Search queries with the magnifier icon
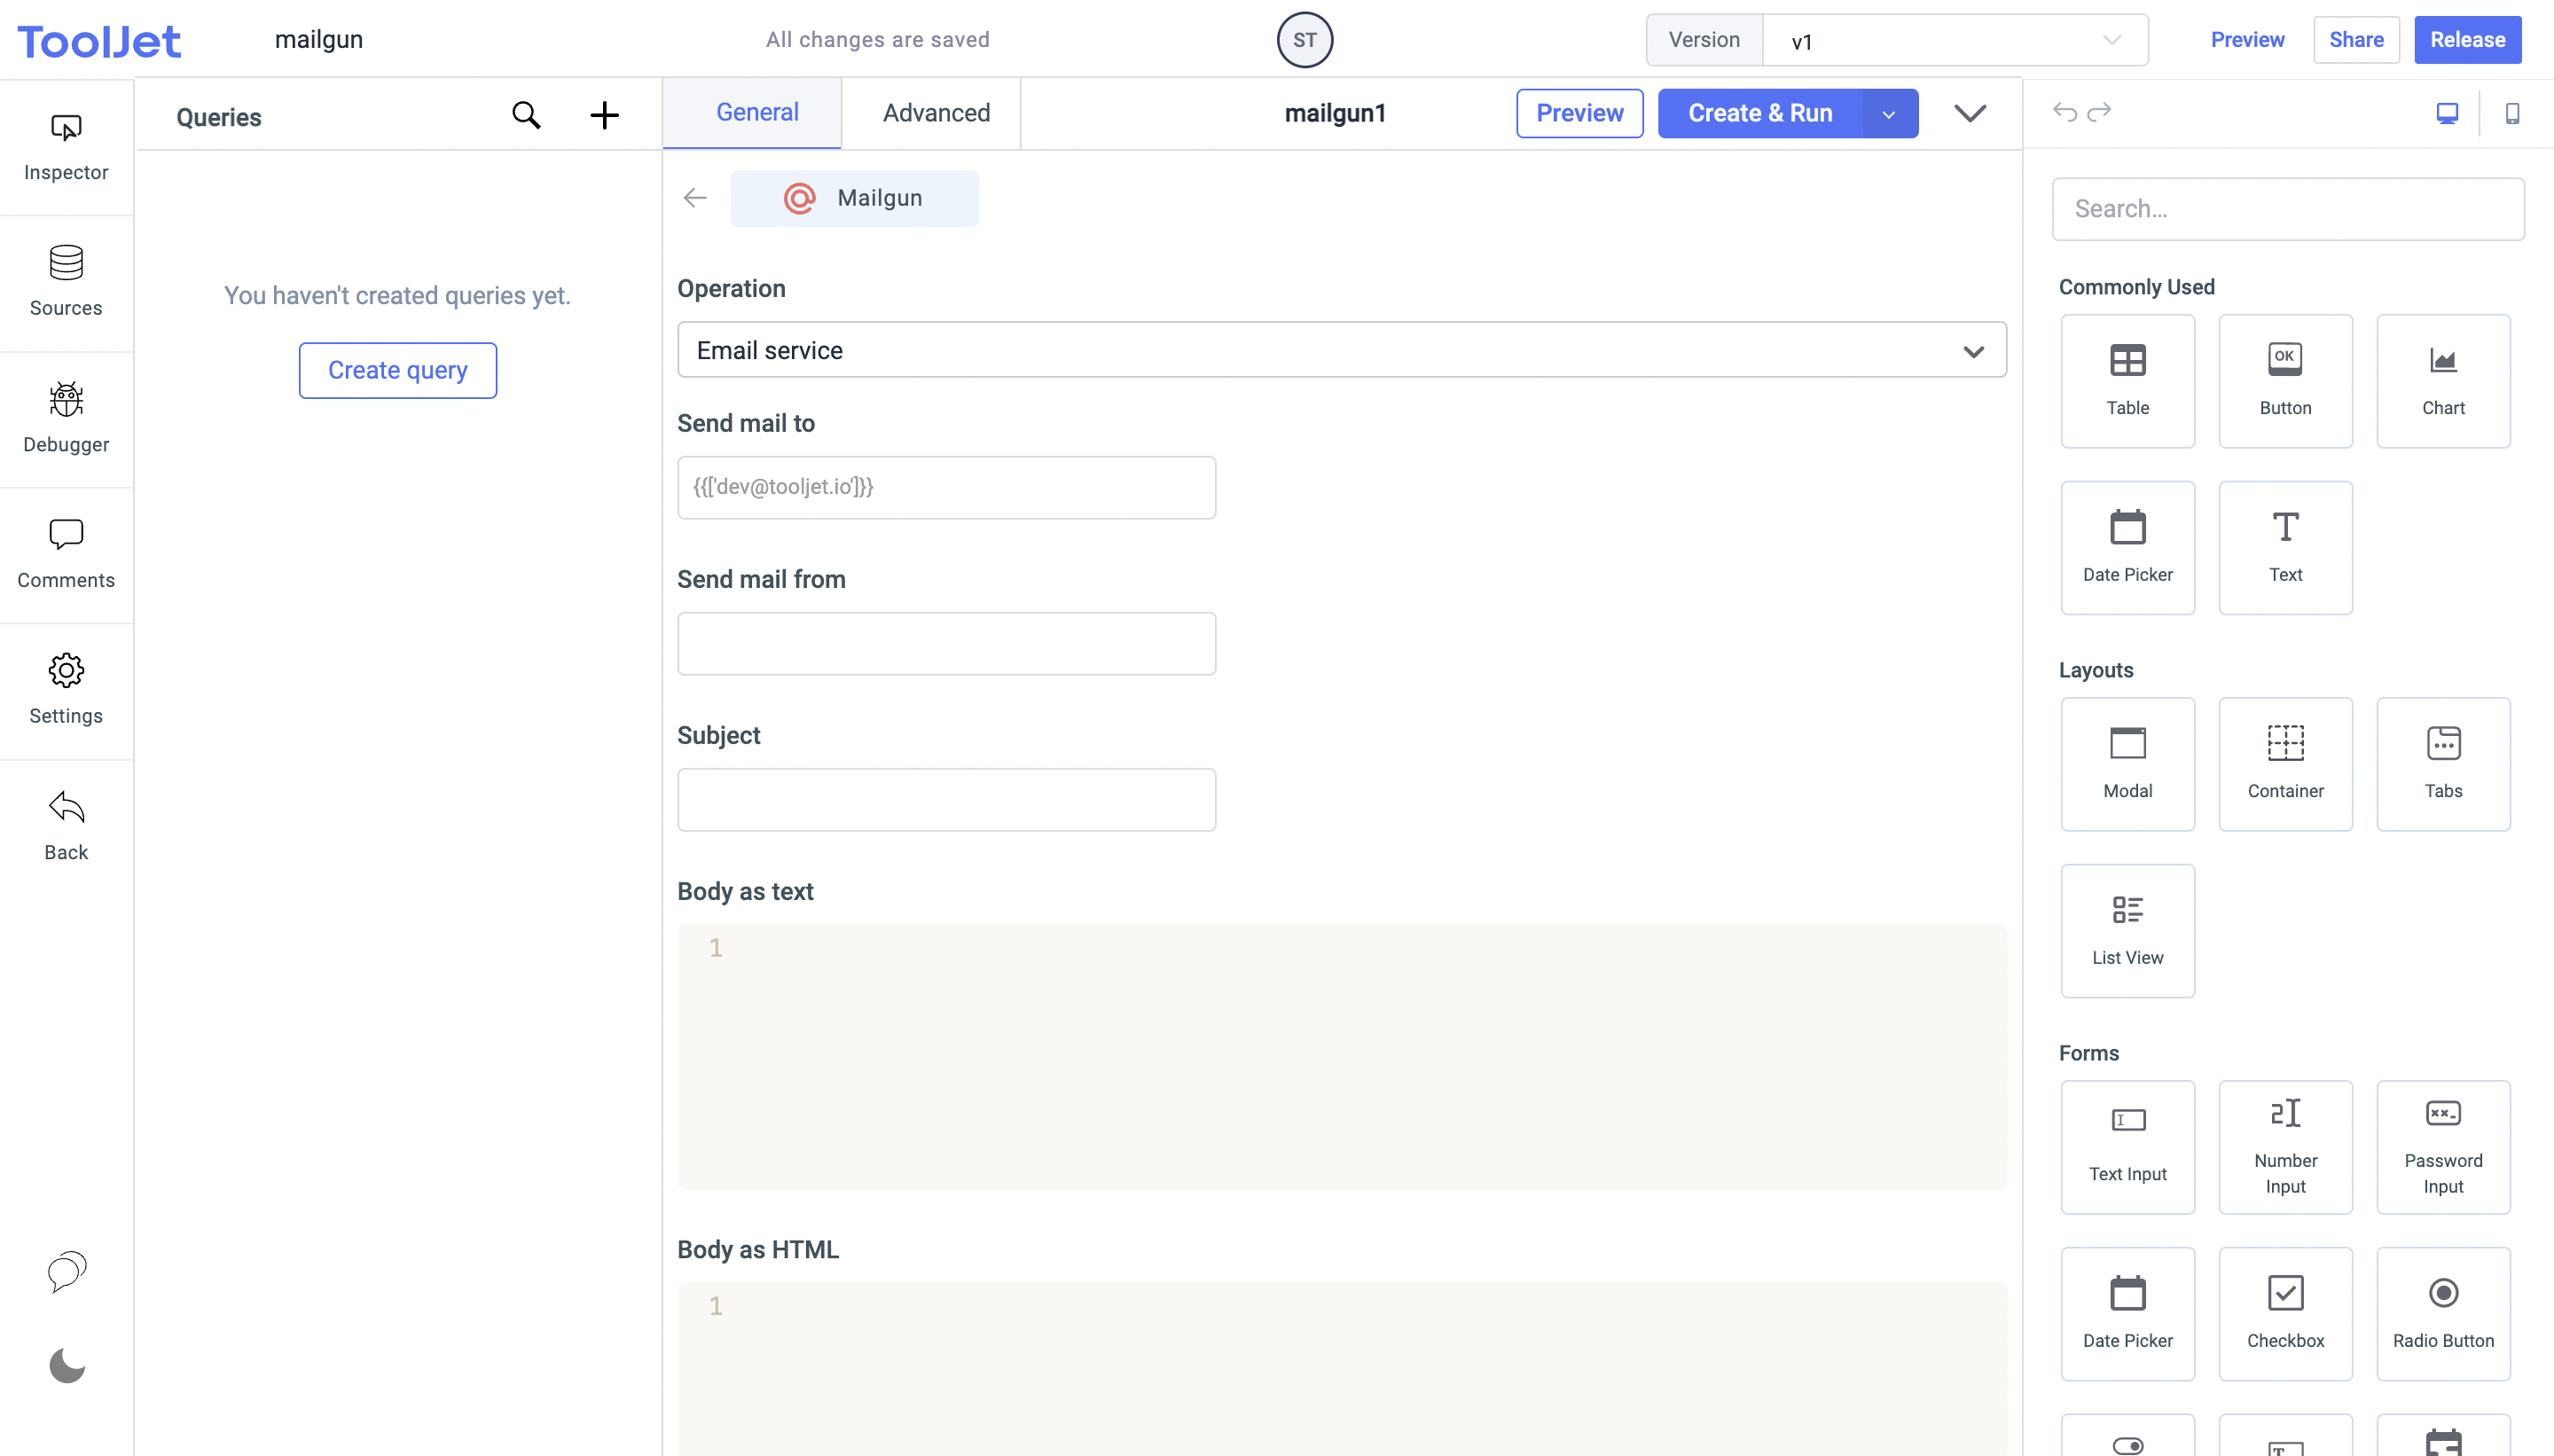2554x1456 pixels. click(526, 115)
